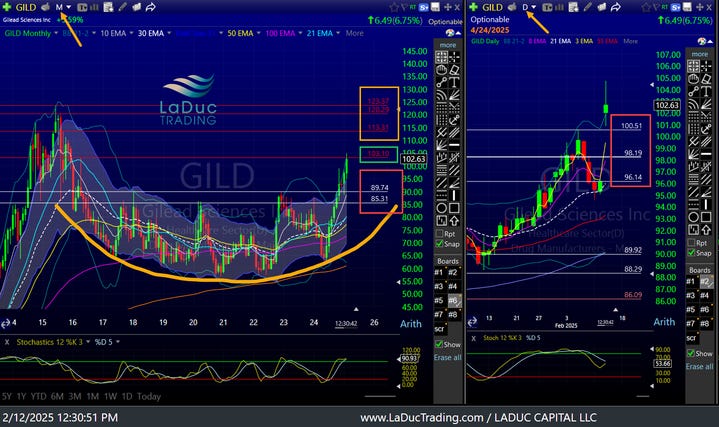This screenshot has height=427, width=719.
Task: Expand Stochastics 12 %K 3 dropdown
Action: point(88,342)
